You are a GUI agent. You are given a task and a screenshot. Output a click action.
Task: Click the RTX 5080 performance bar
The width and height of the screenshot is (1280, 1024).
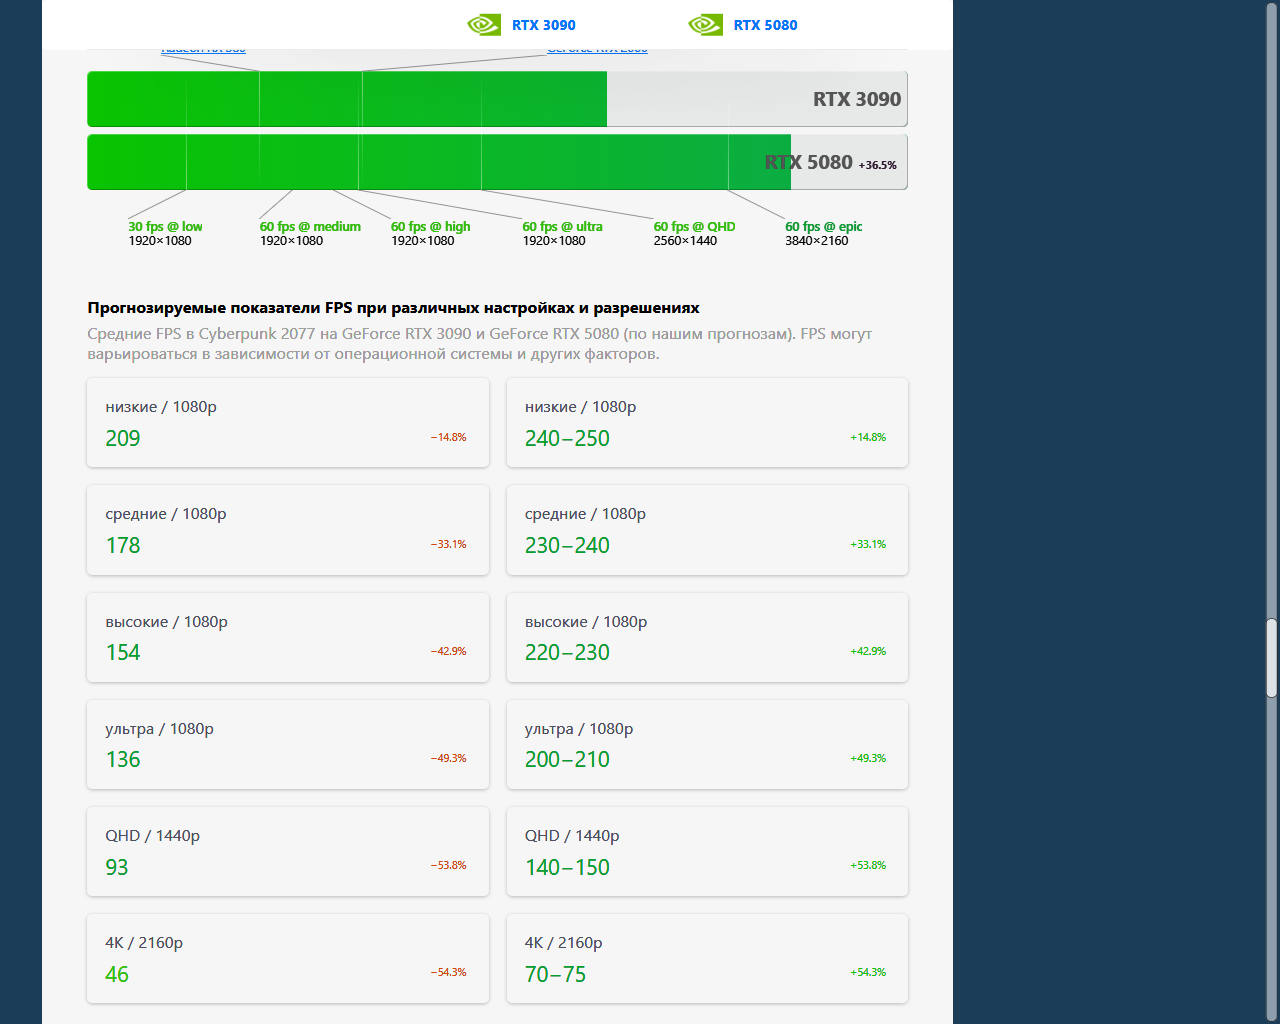point(497,162)
